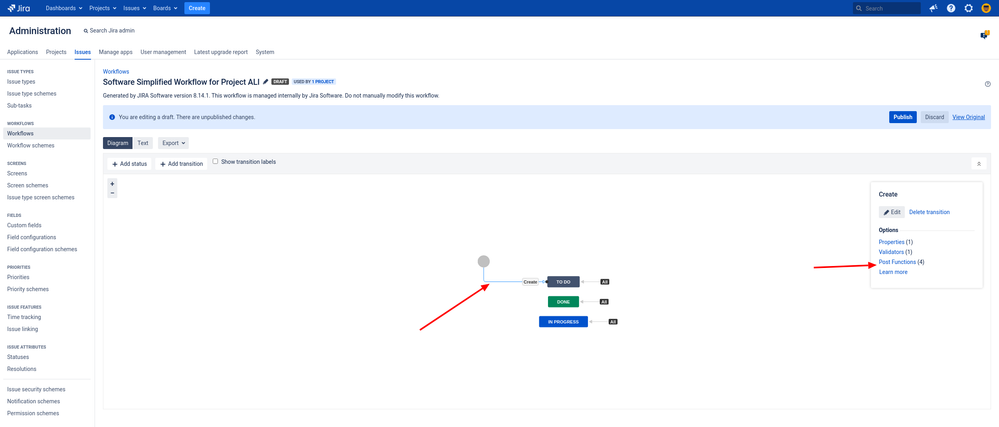
Task: Click the blue Create button
Action: click(197, 8)
